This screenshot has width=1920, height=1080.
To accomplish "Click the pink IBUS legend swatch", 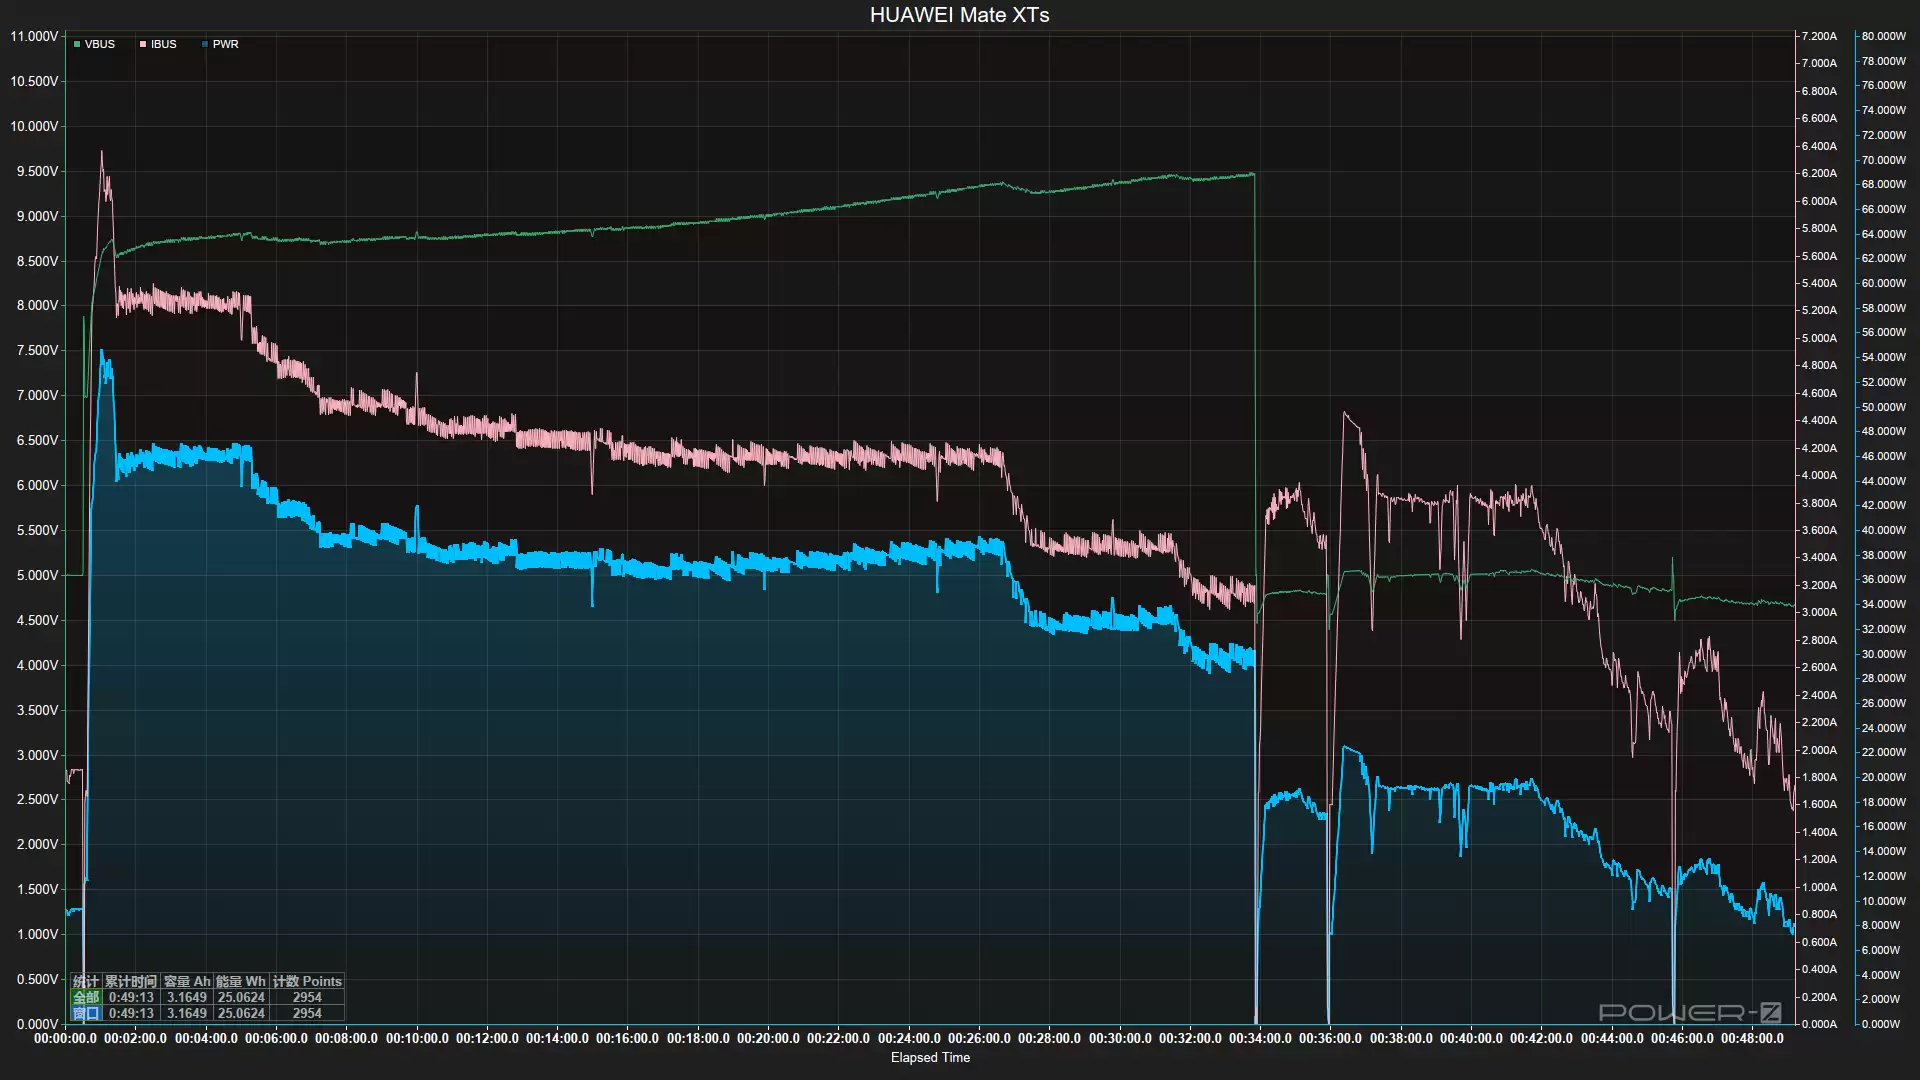I will [143, 44].
